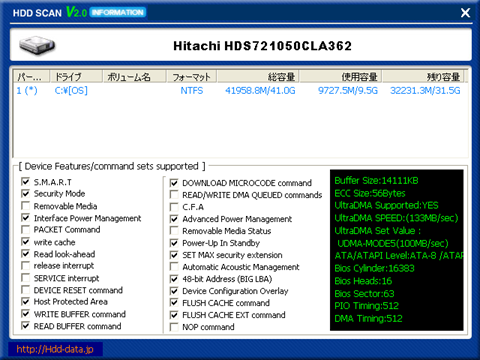Viewport: 480px width, 360px height.
Task: Toggle the Security Mode checkbox
Action: coord(25,194)
